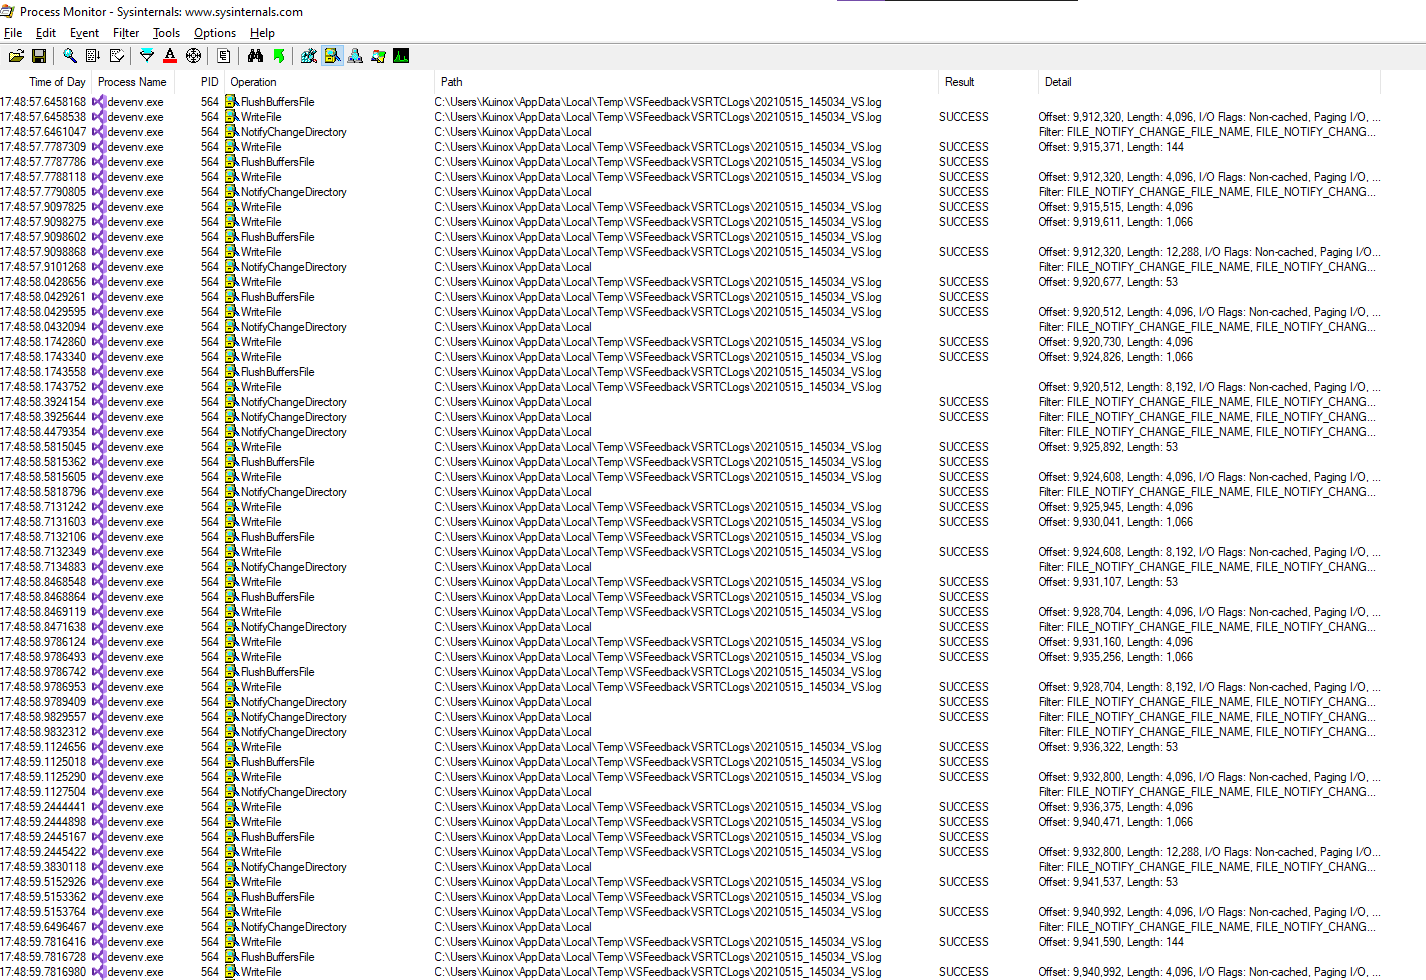Toggle Show Process and Thread Activity icon
The width and height of the screenshot is (1426, 980).
pos(379,56)
